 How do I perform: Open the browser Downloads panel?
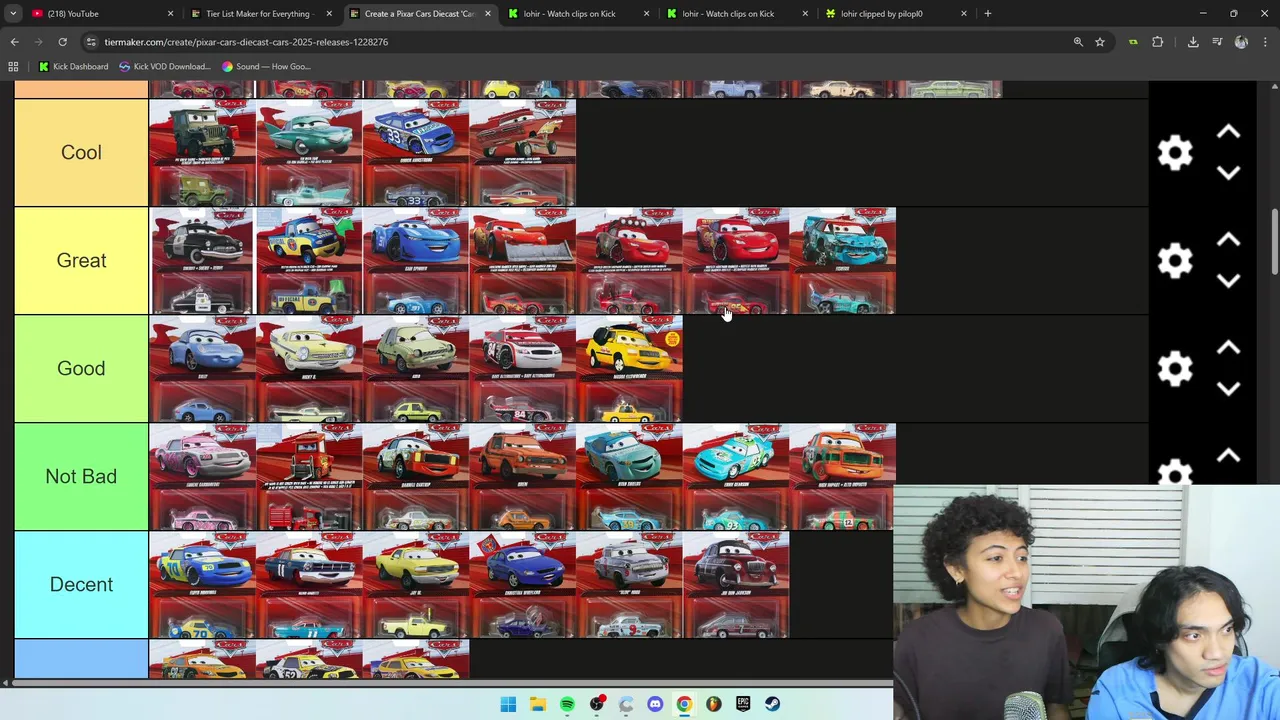point(1193,42)
